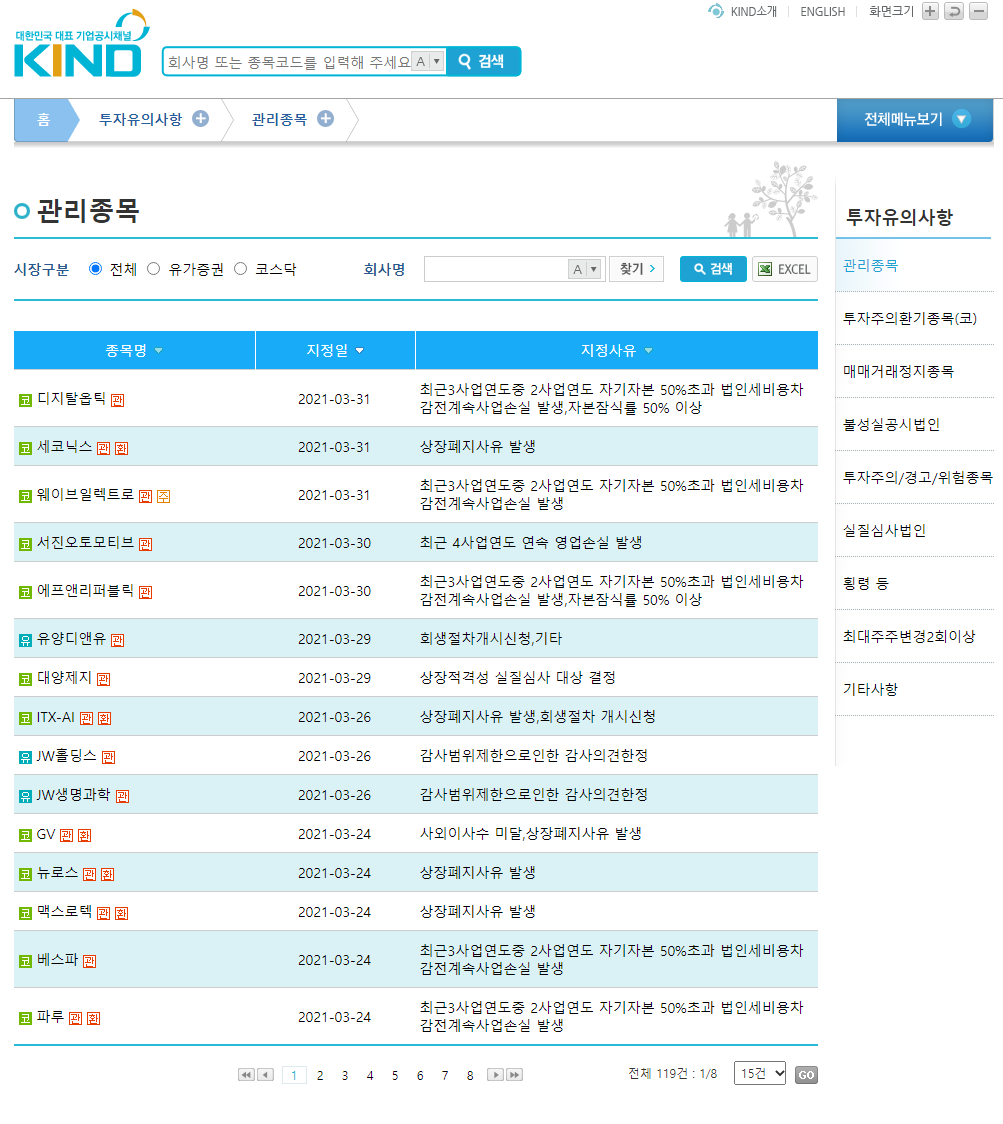
Task: Click the 환 badge next to 파루
Action: (94, 1019)
